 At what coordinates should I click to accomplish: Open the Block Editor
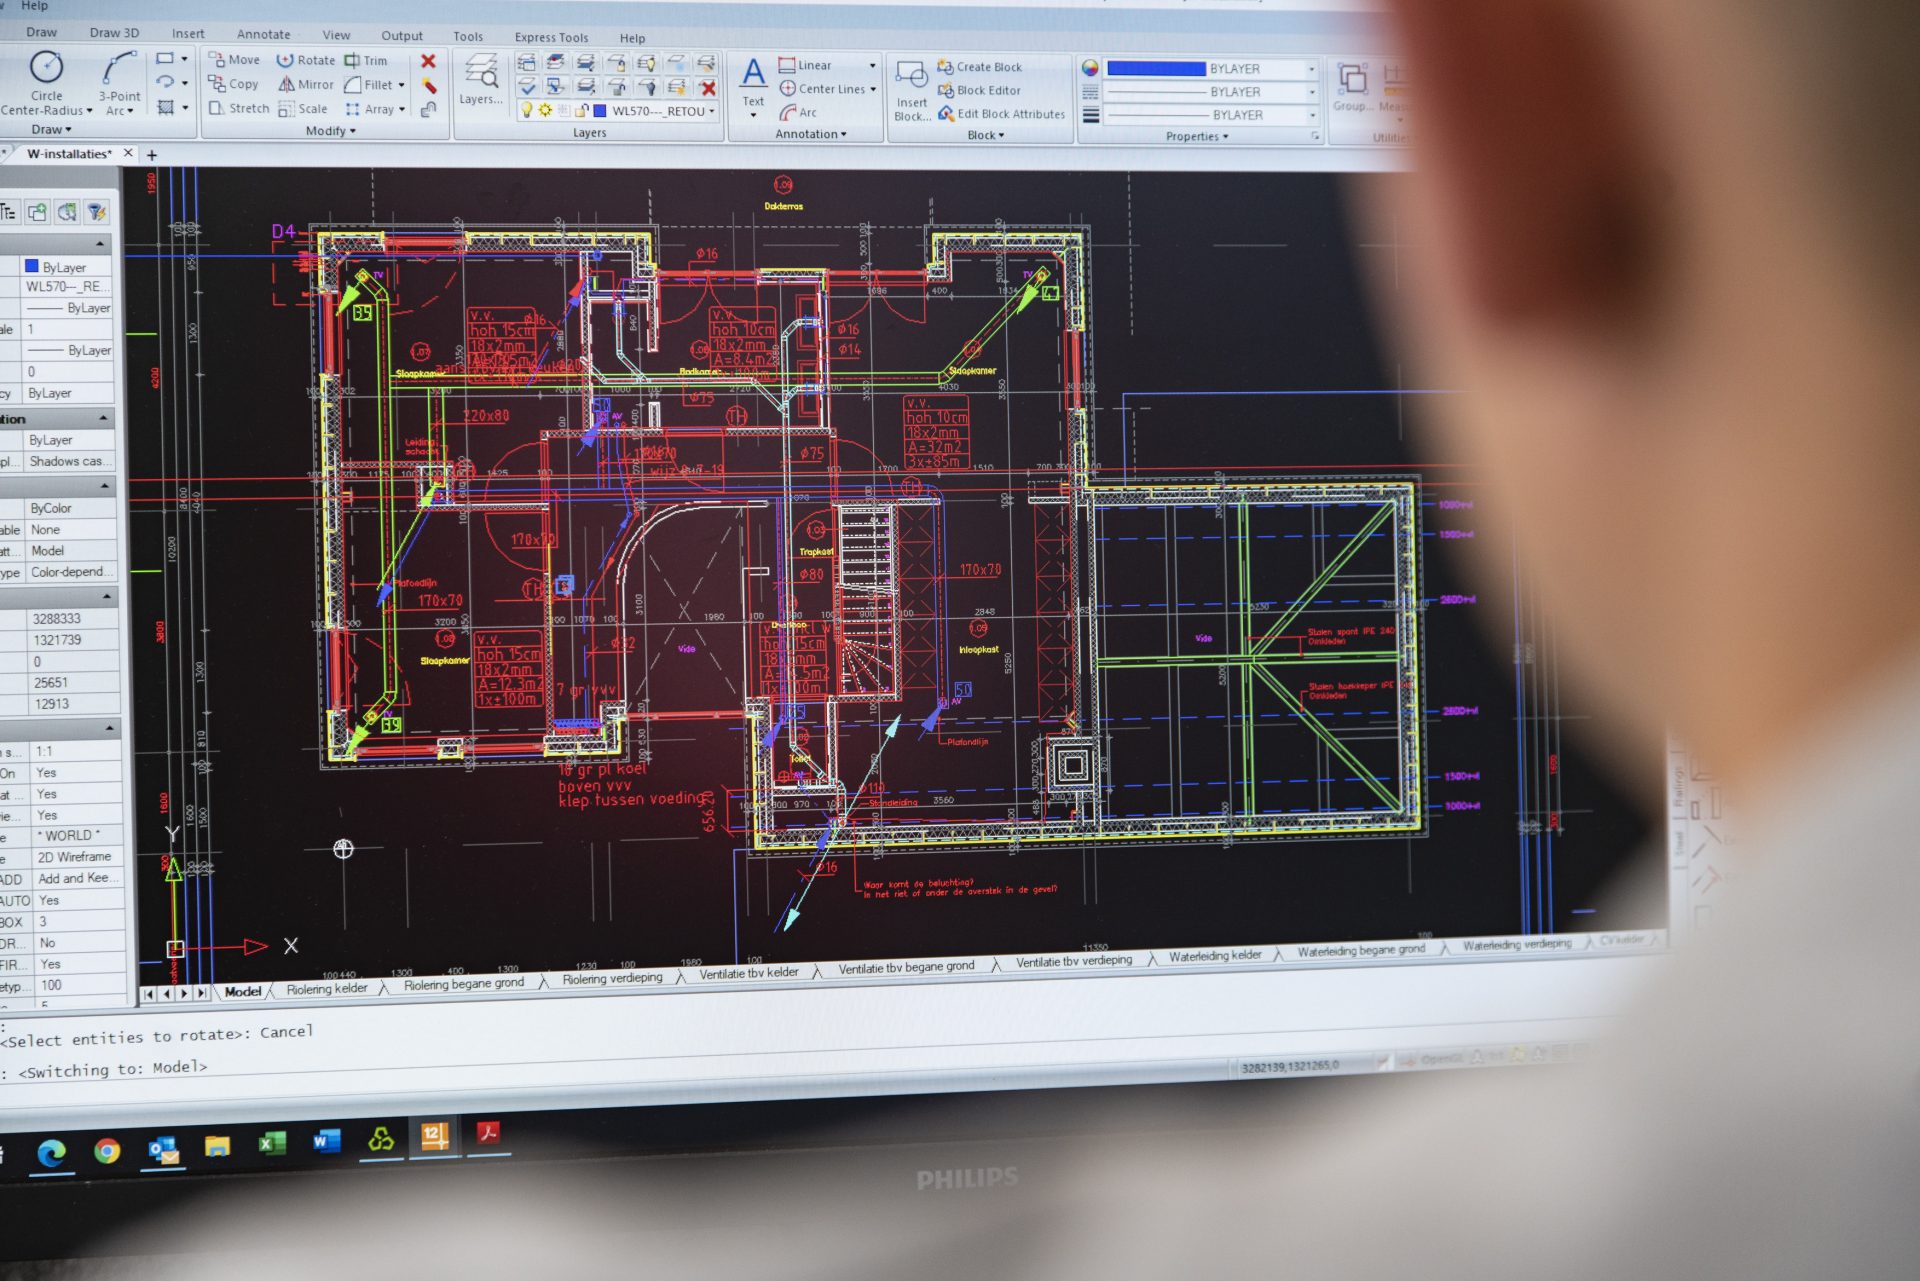979,90
